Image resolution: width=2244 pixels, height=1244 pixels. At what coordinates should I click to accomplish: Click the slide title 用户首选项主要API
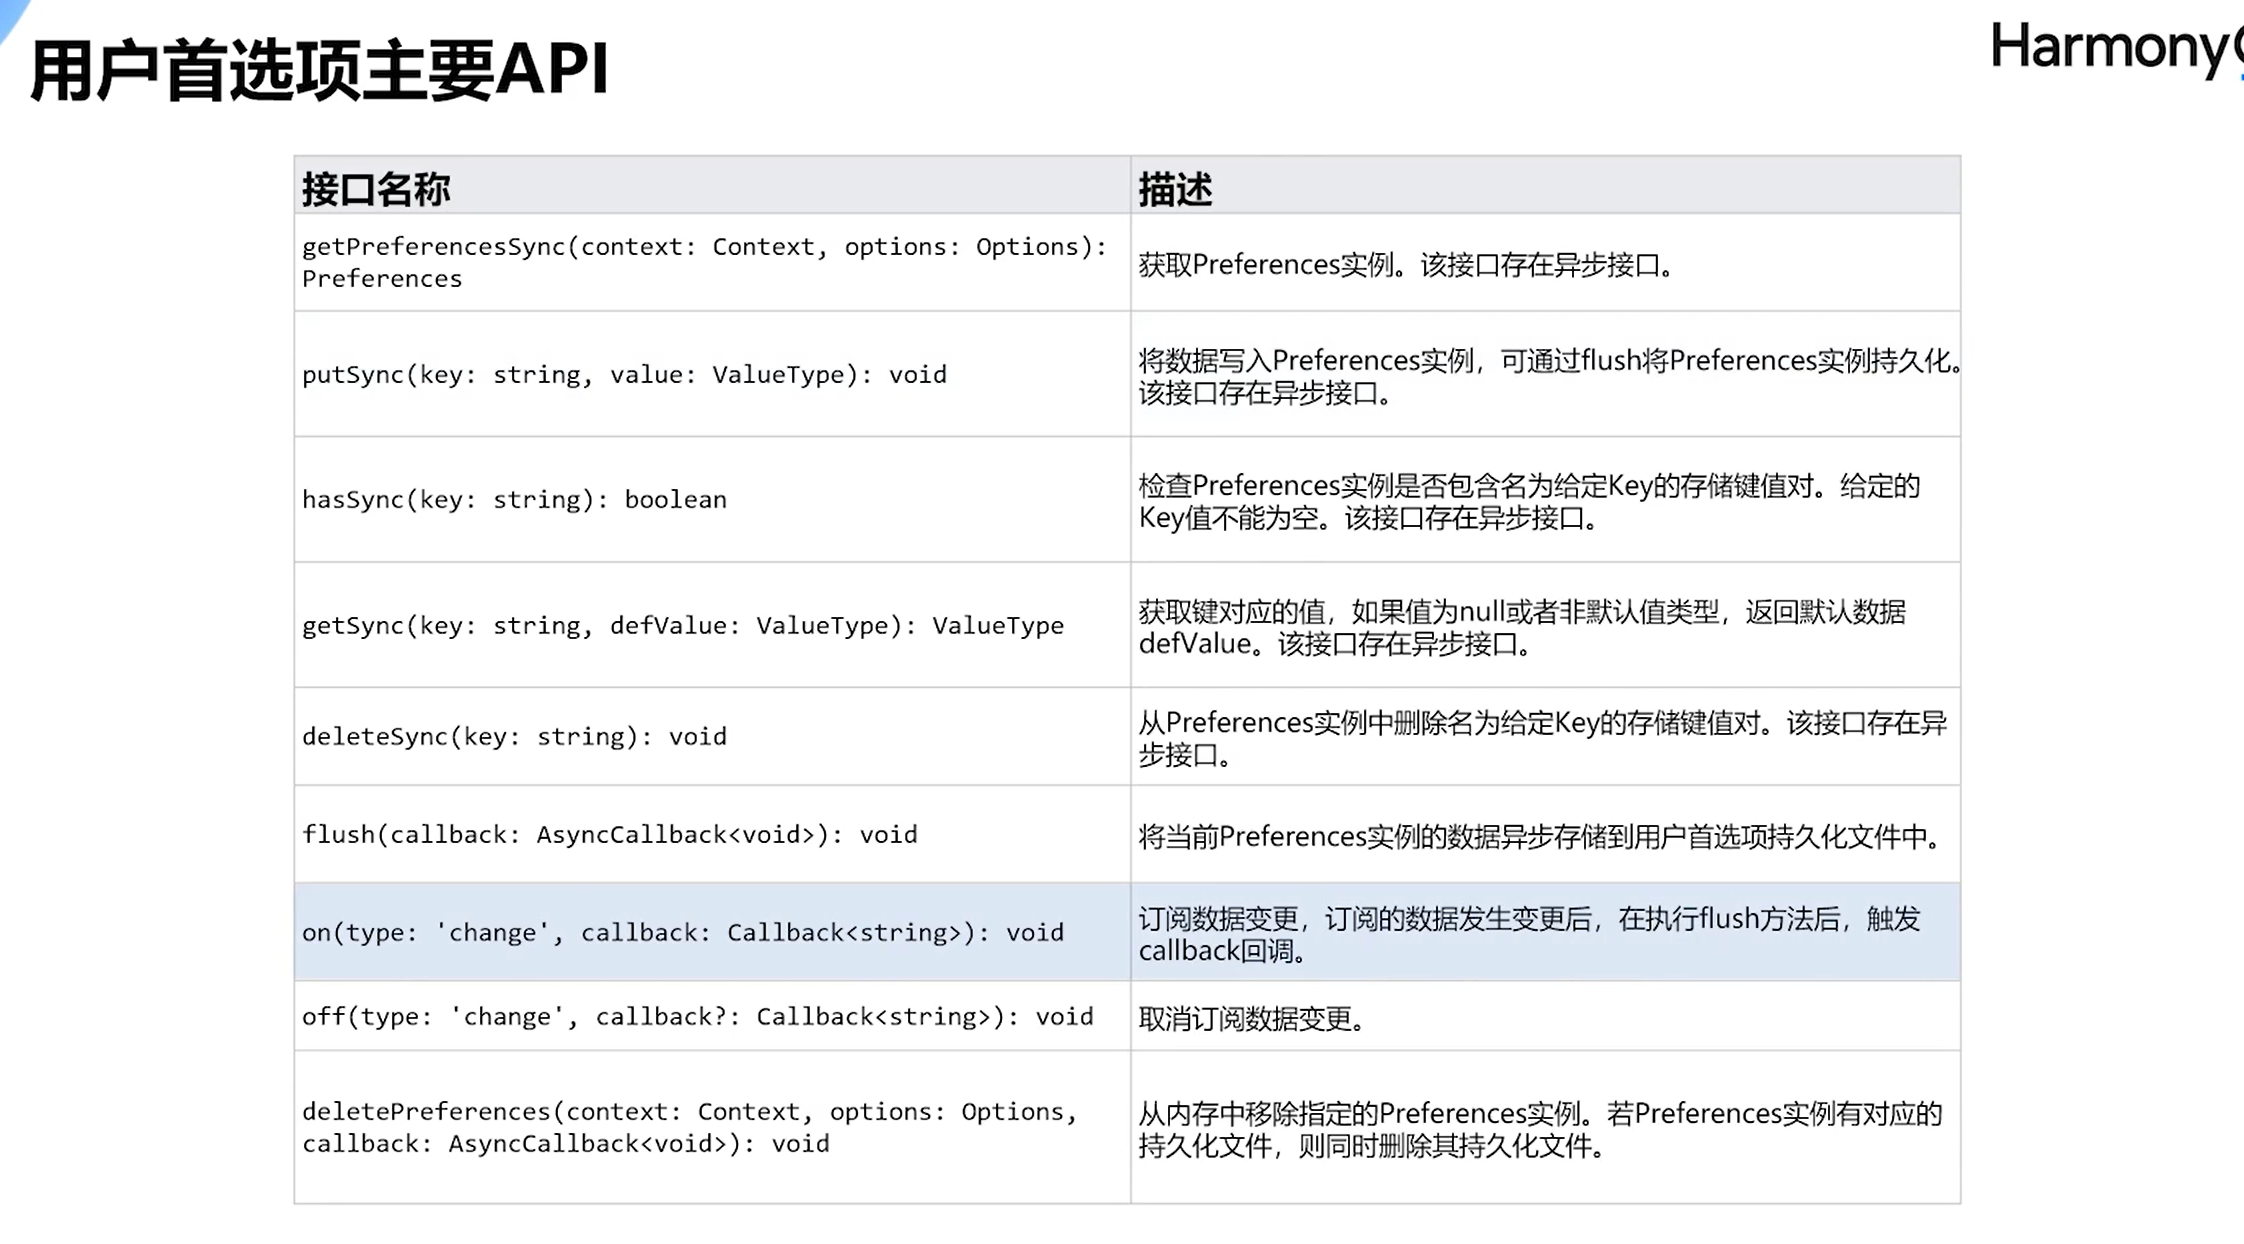click(x=319, y=70)
